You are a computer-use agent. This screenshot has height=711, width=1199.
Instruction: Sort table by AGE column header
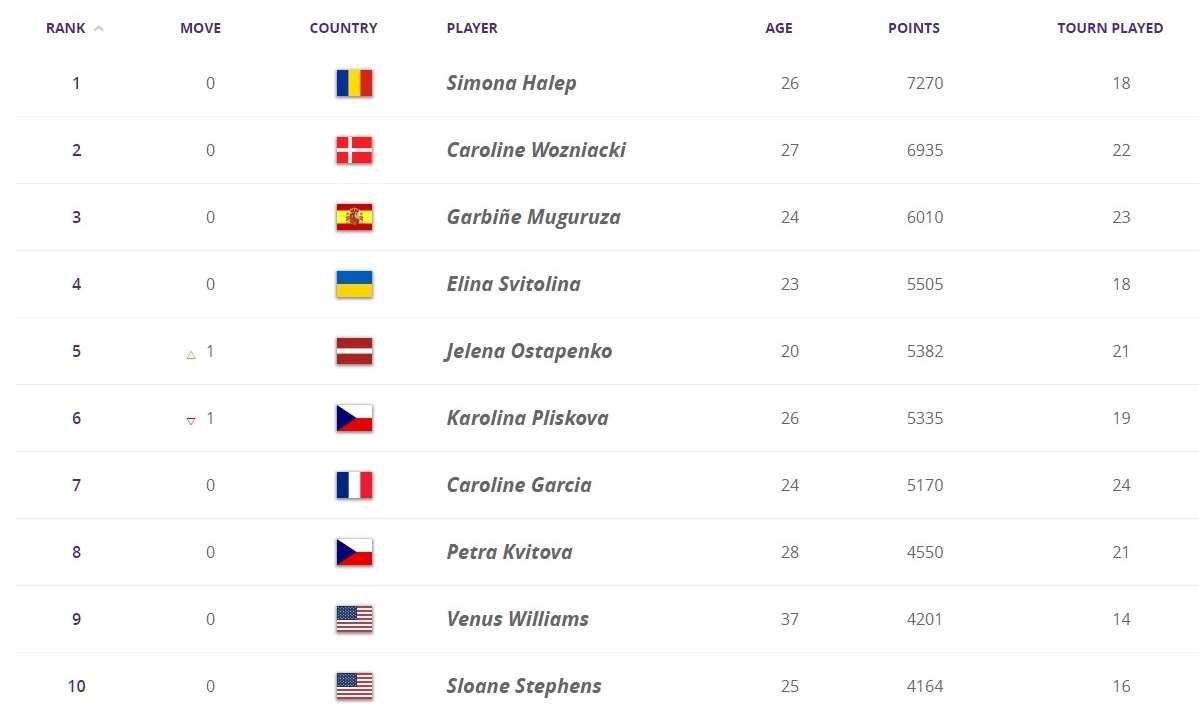click(x=778, y=29)
